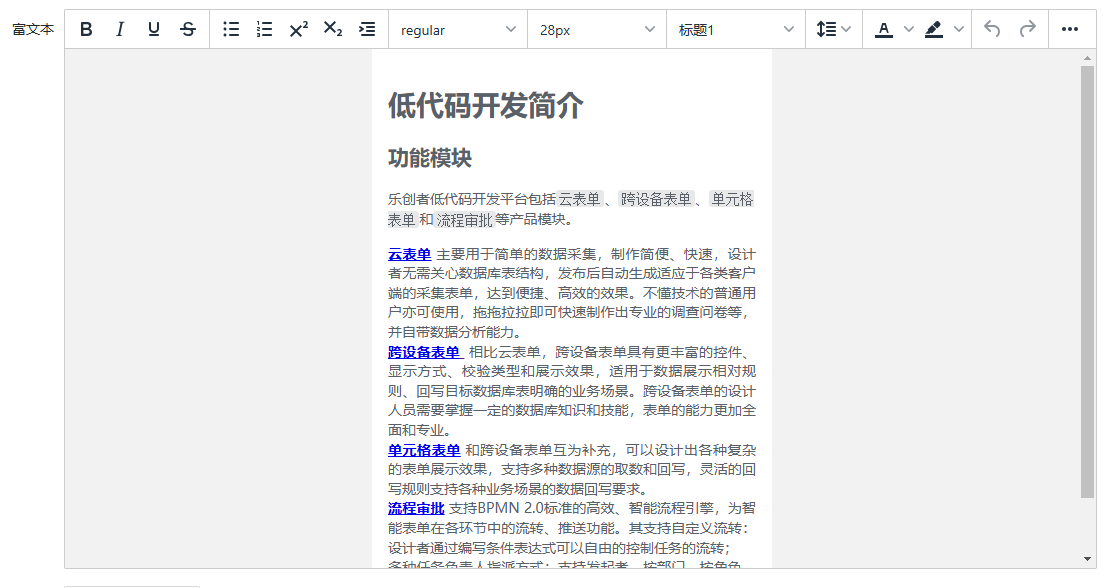Click the scrollbar down arrow

pos(1088,559)
